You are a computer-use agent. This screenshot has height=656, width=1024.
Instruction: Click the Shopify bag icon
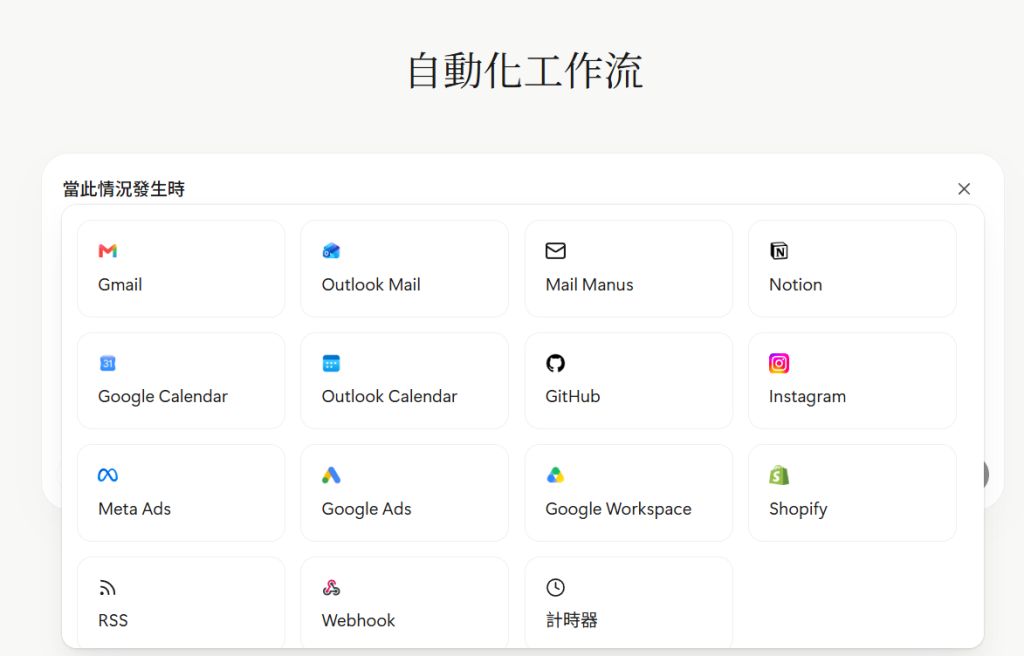(779, 475)
